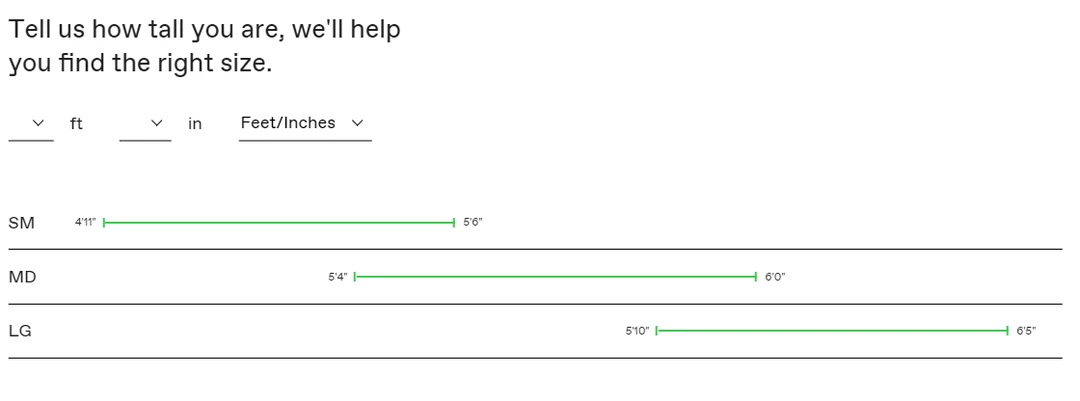
Task: Open the inches height dropdown
Action: pos(145,124)
